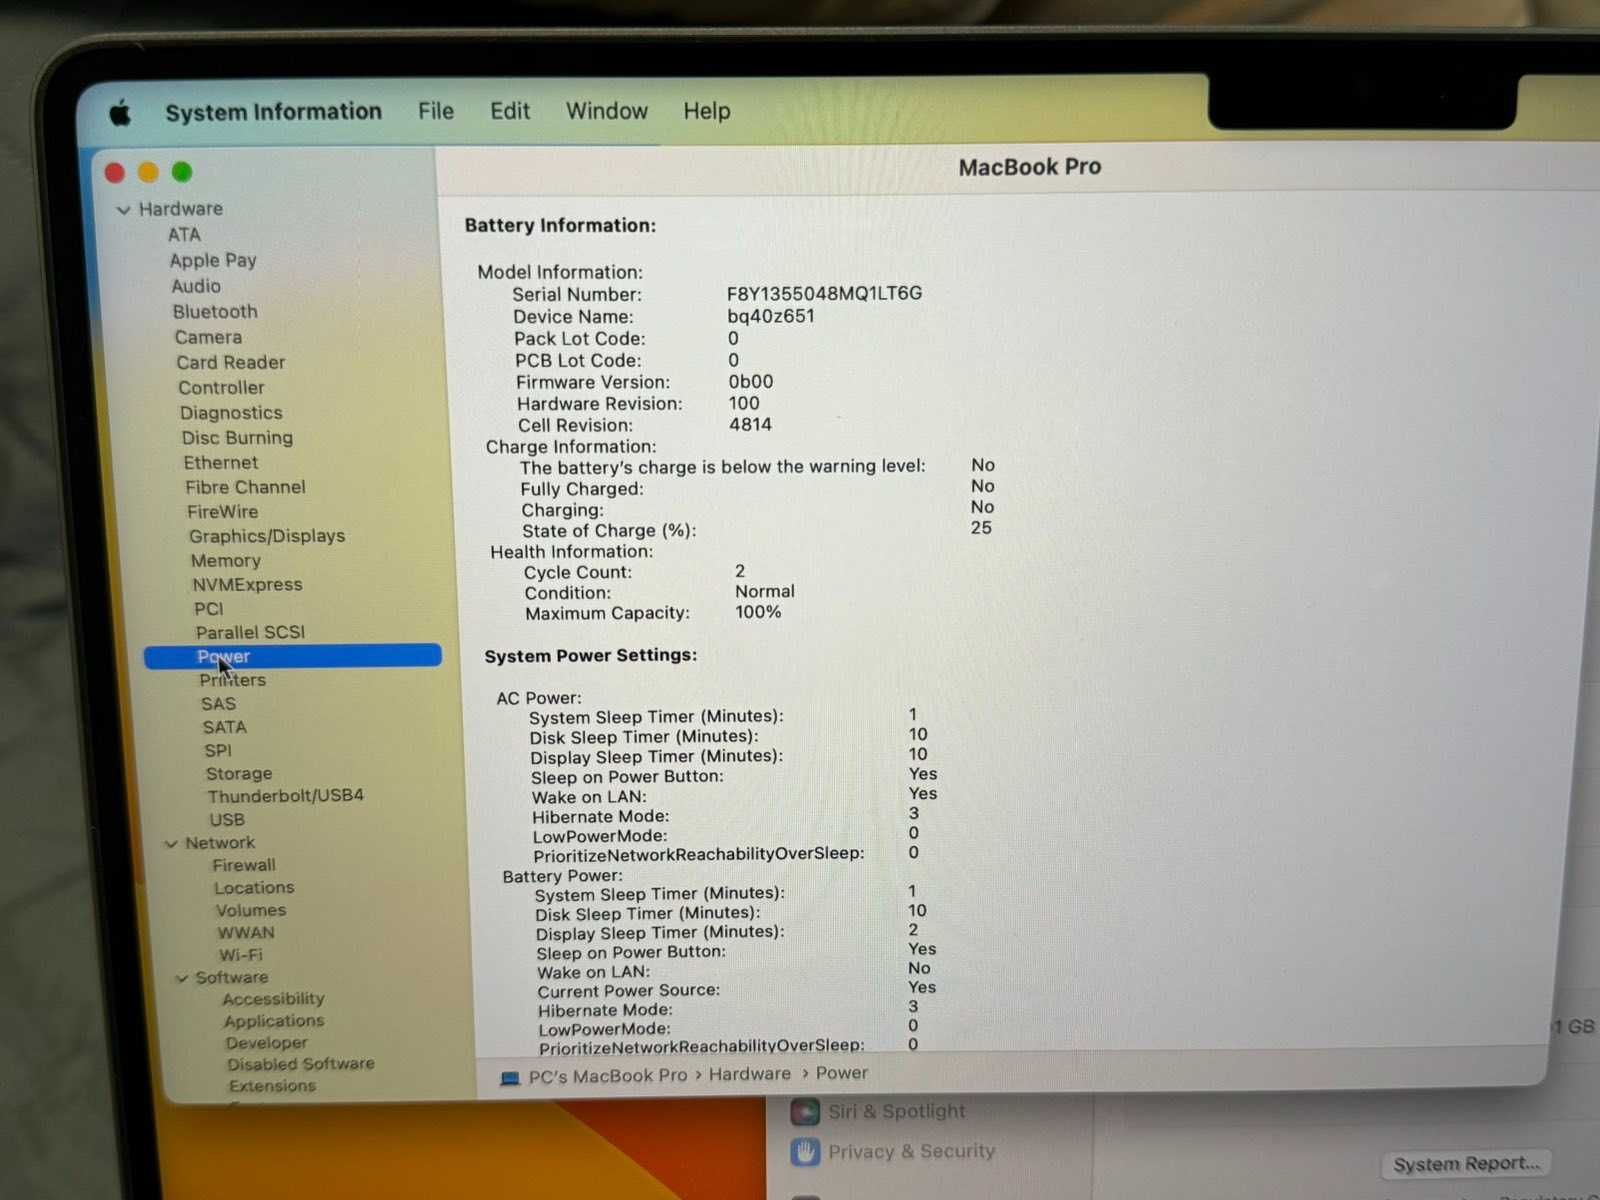Open Siri & Spotlight in Settings window
This screenshot has width=1600, height=1200.
tap(879, 1112)
